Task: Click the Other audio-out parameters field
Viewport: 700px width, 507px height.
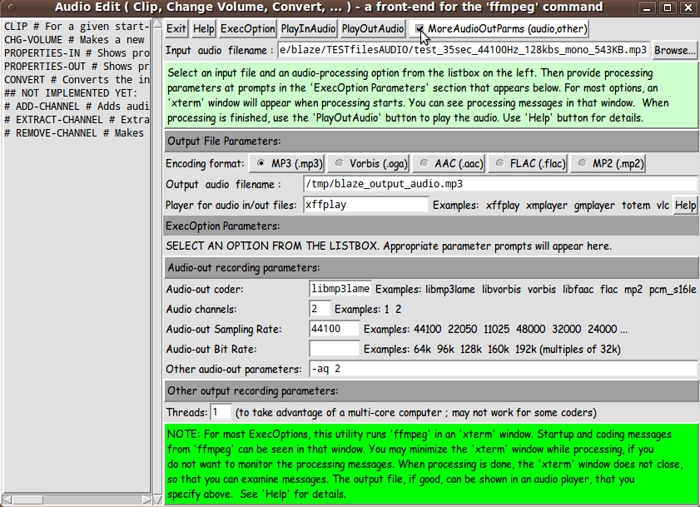Action: click(503, 369)
